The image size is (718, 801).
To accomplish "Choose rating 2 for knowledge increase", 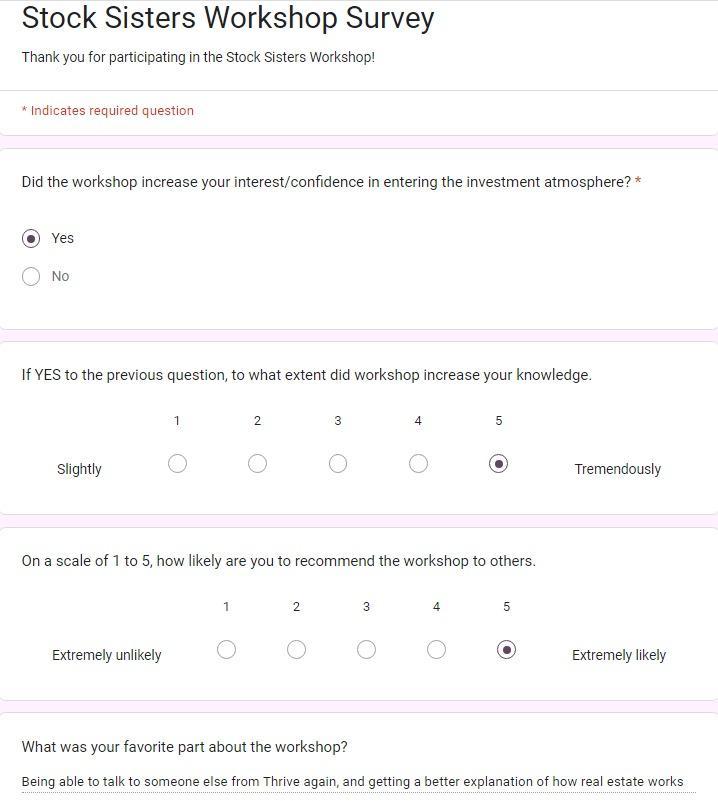I will (x=257, y=464).
